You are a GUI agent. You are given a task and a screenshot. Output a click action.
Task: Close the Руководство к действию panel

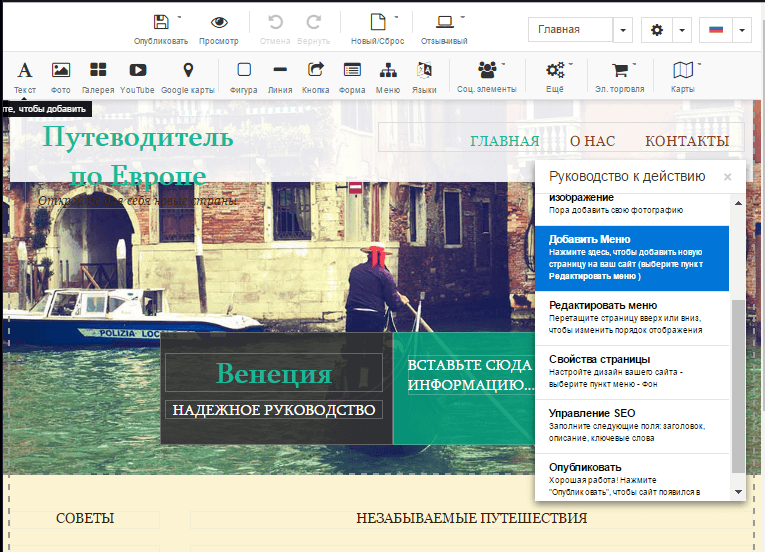click(727, 177)
